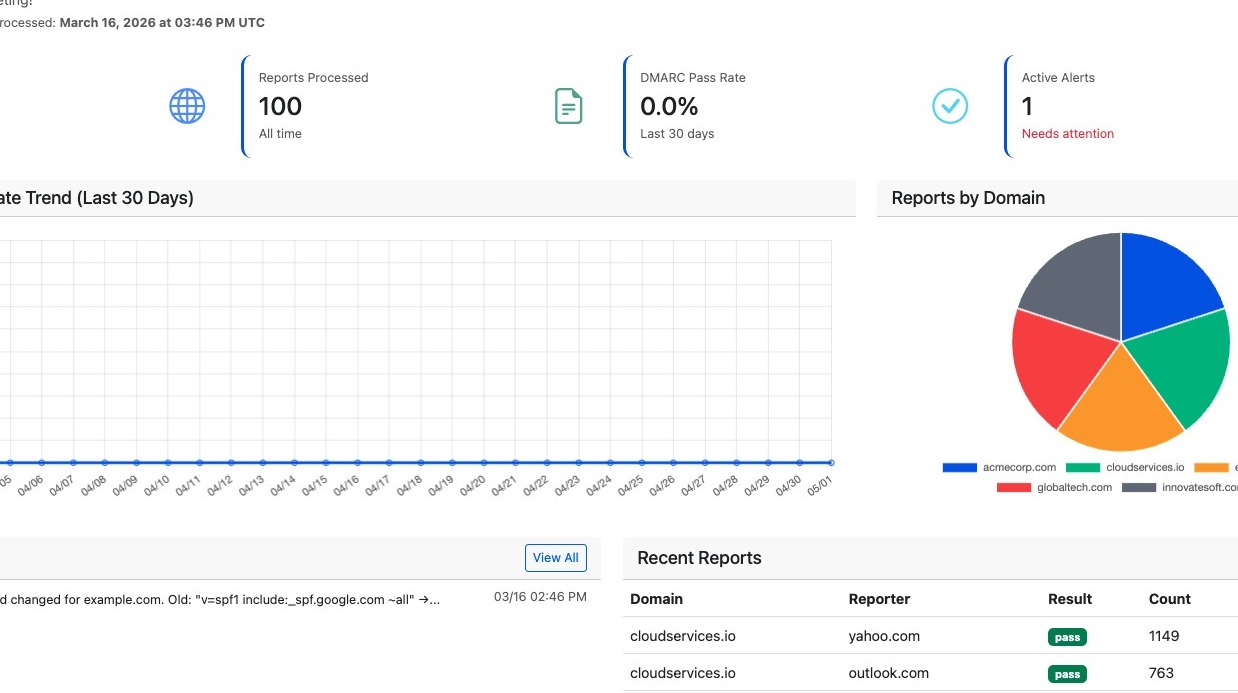The height and width of the screenshot is (693, 1238).
Task: Open the View All alerts button
Action: (555, 558)
